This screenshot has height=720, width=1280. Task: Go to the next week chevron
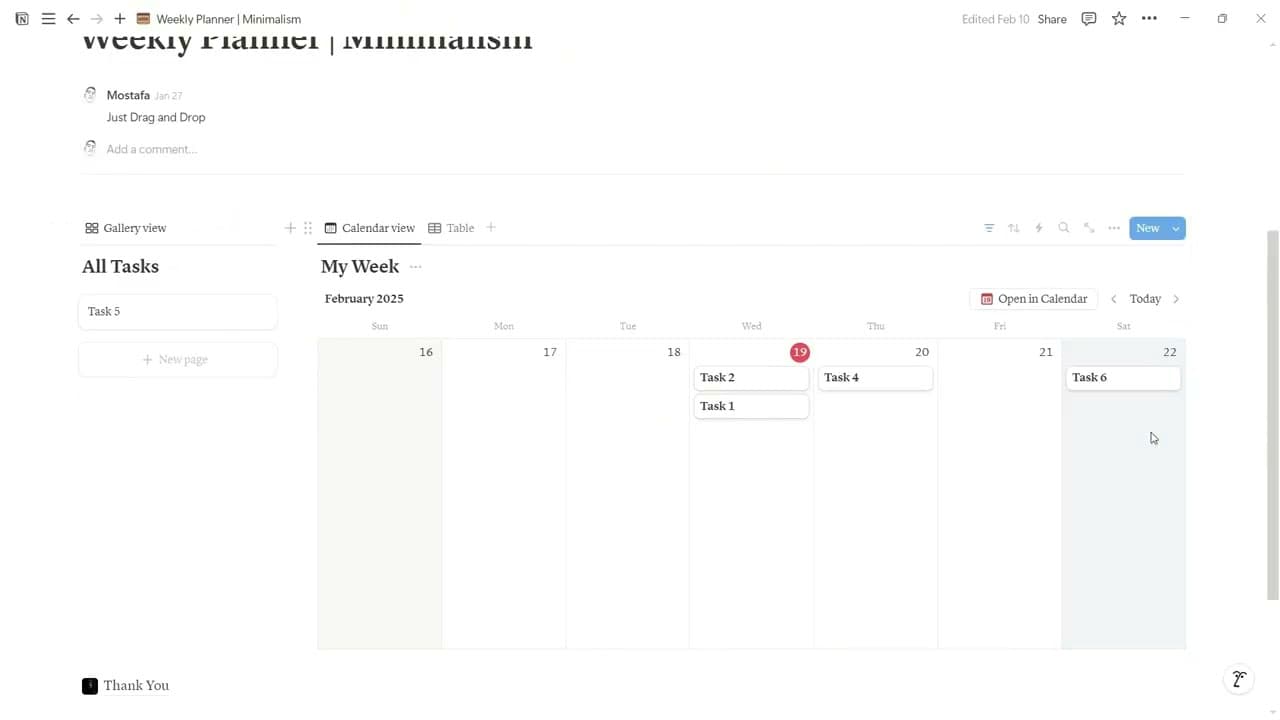[x=1176, y=299]
